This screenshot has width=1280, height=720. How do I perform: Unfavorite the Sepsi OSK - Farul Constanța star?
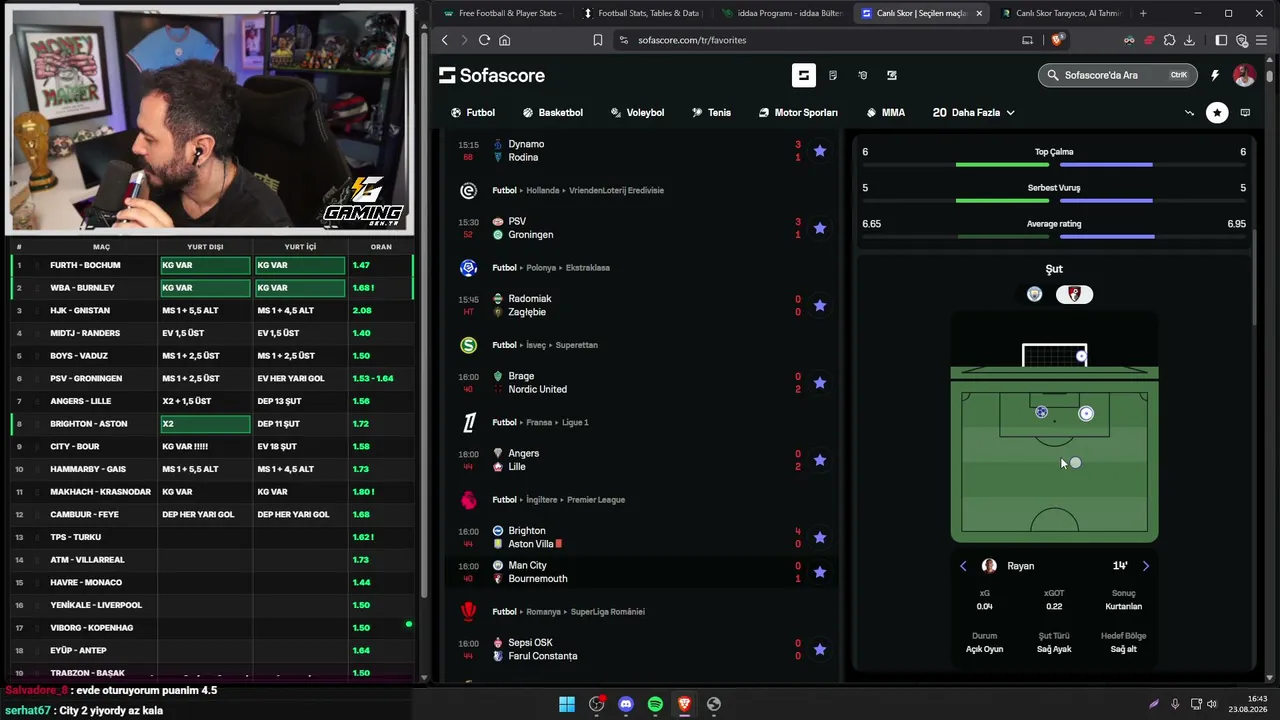click(820, 649)
